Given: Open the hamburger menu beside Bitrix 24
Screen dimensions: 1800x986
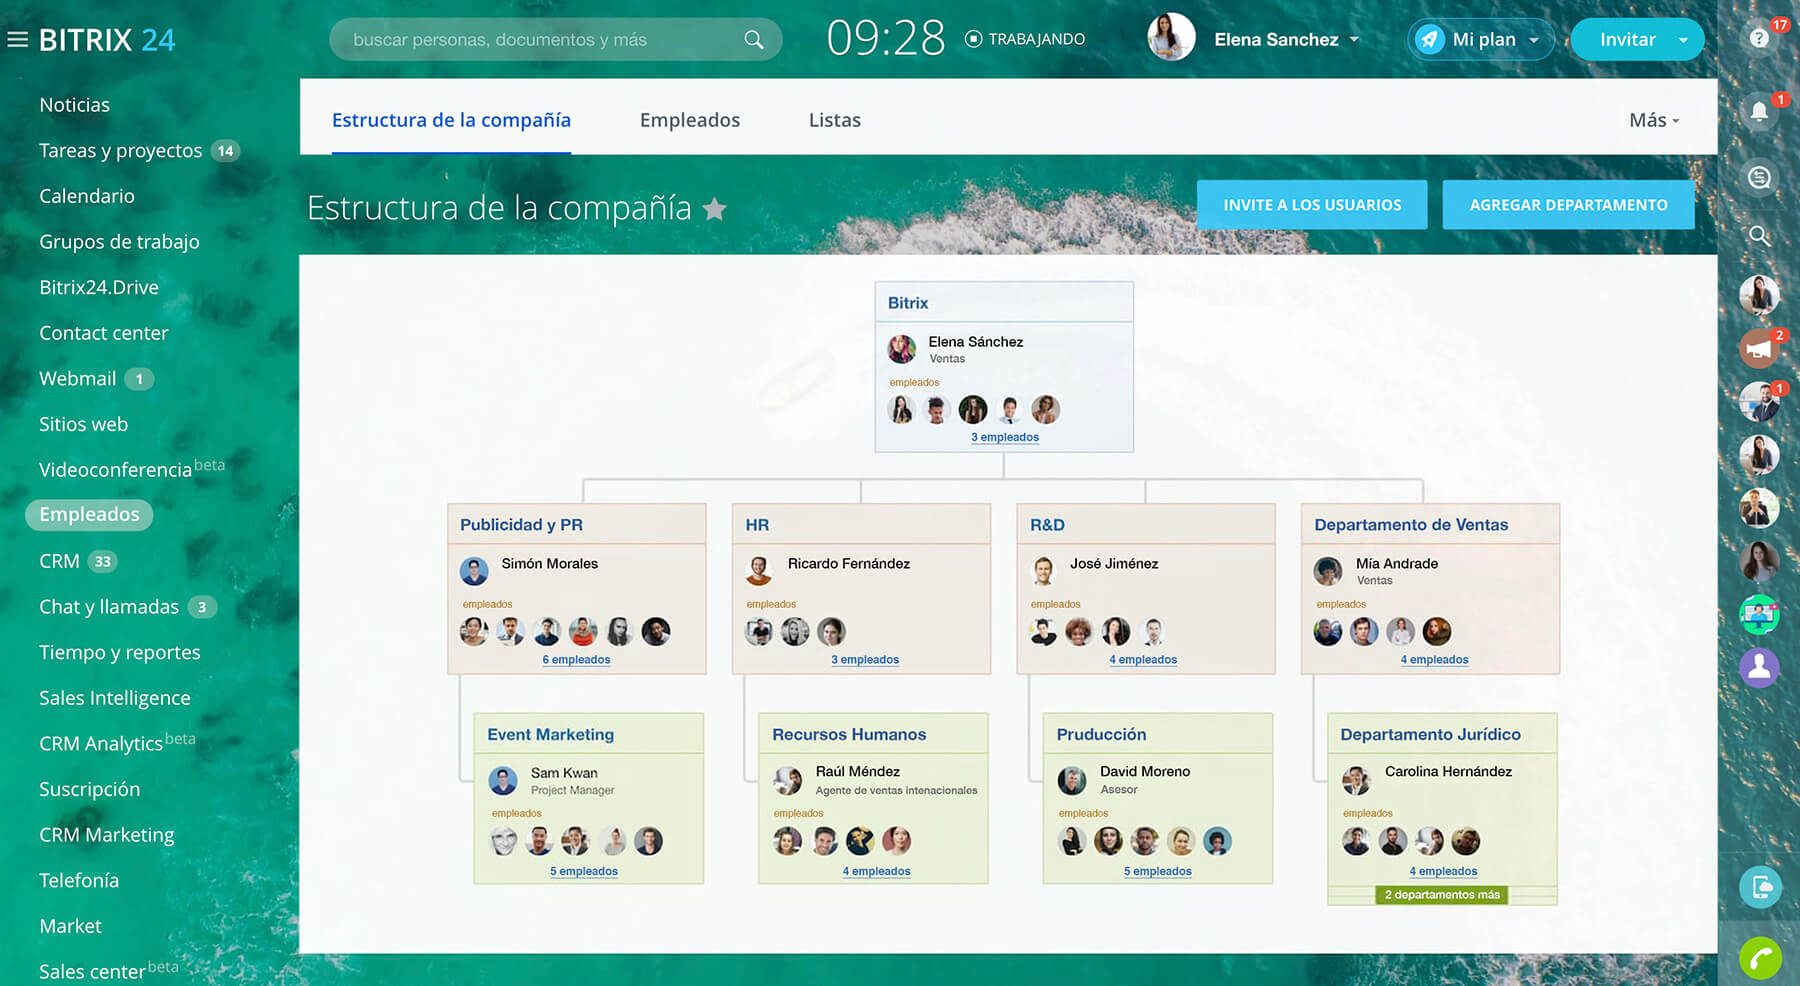Looking at the screenshot, I should (x=17, y=40).
